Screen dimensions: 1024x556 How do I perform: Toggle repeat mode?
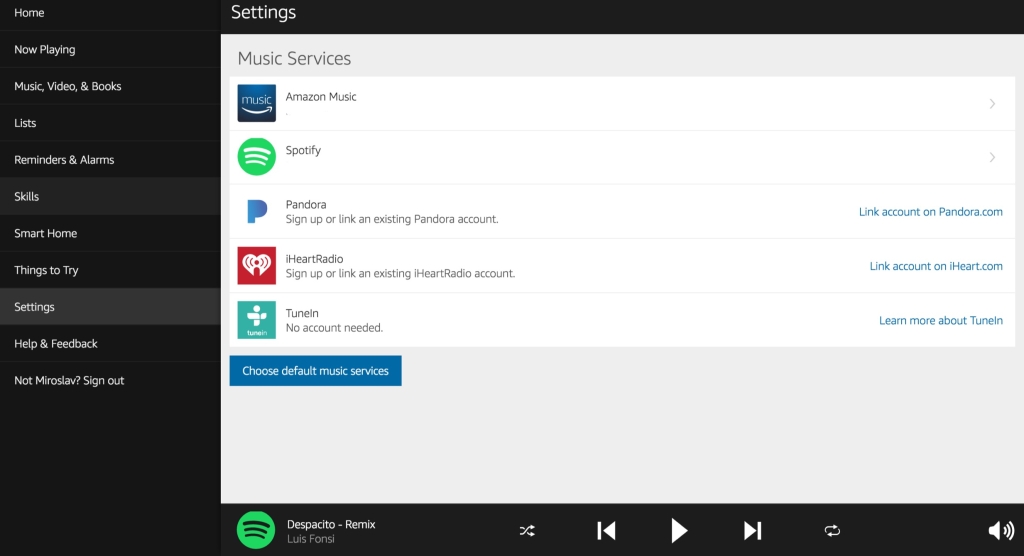click(832, 531)
